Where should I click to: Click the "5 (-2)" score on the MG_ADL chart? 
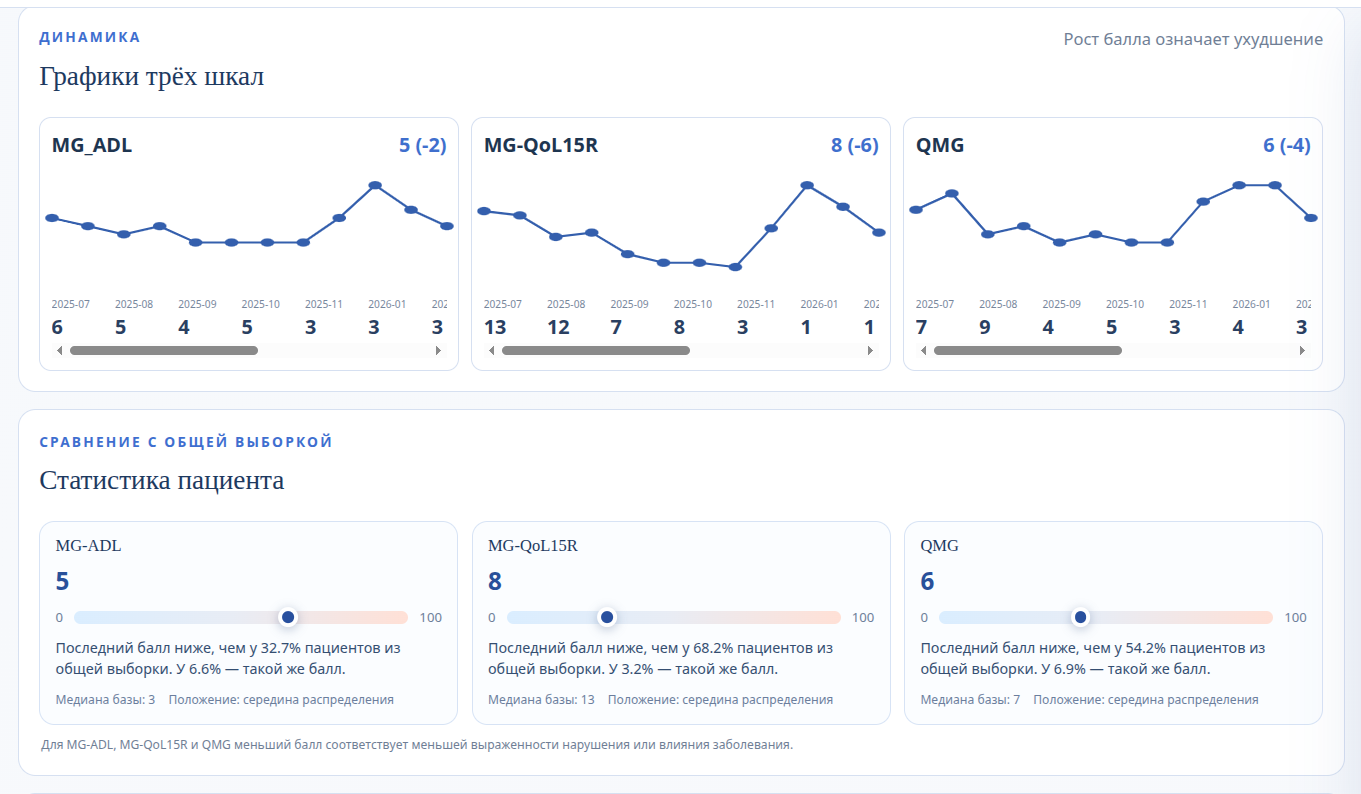coord(423,146)
